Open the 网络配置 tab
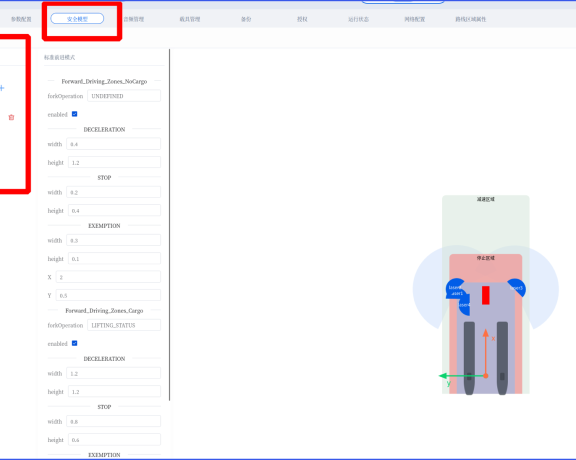The width and height of the screenshot is (576, 460). coord(415,19)
